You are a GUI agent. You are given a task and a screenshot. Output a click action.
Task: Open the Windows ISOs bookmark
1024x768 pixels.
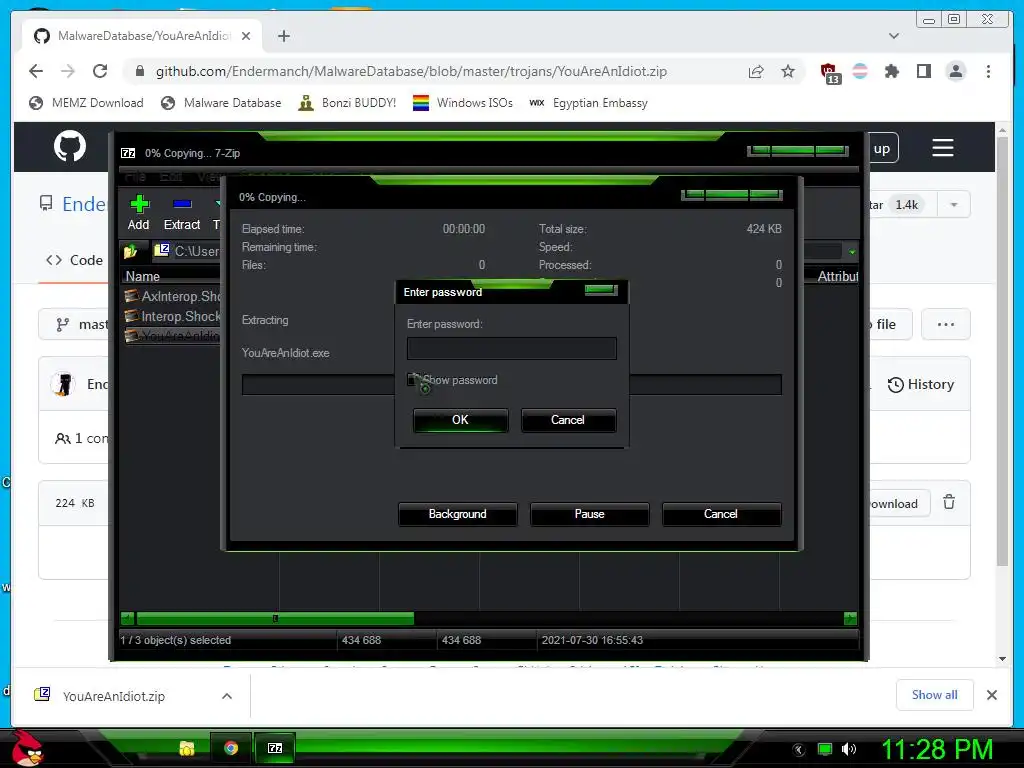click(x=463, y=103)
